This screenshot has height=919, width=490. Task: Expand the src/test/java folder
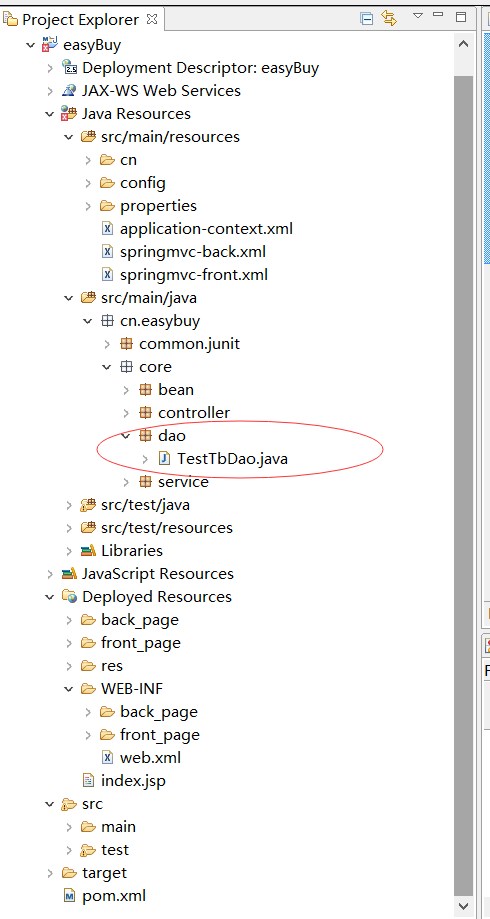(x=69, y=505)
